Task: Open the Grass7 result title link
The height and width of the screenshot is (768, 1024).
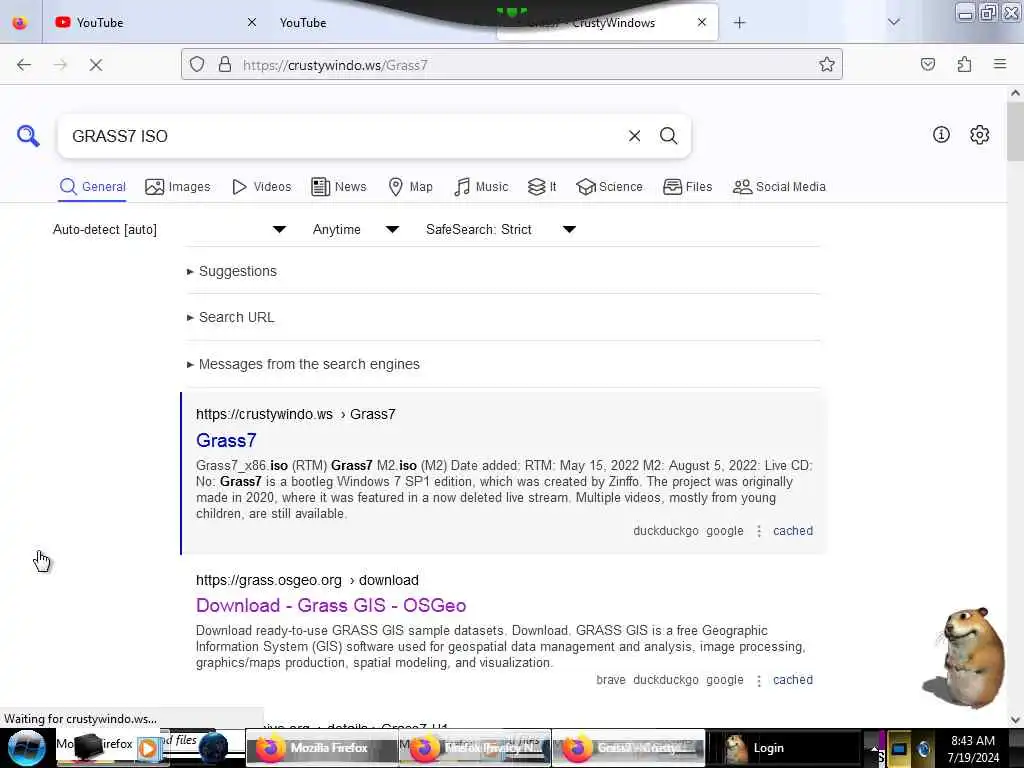Action: 226,440
